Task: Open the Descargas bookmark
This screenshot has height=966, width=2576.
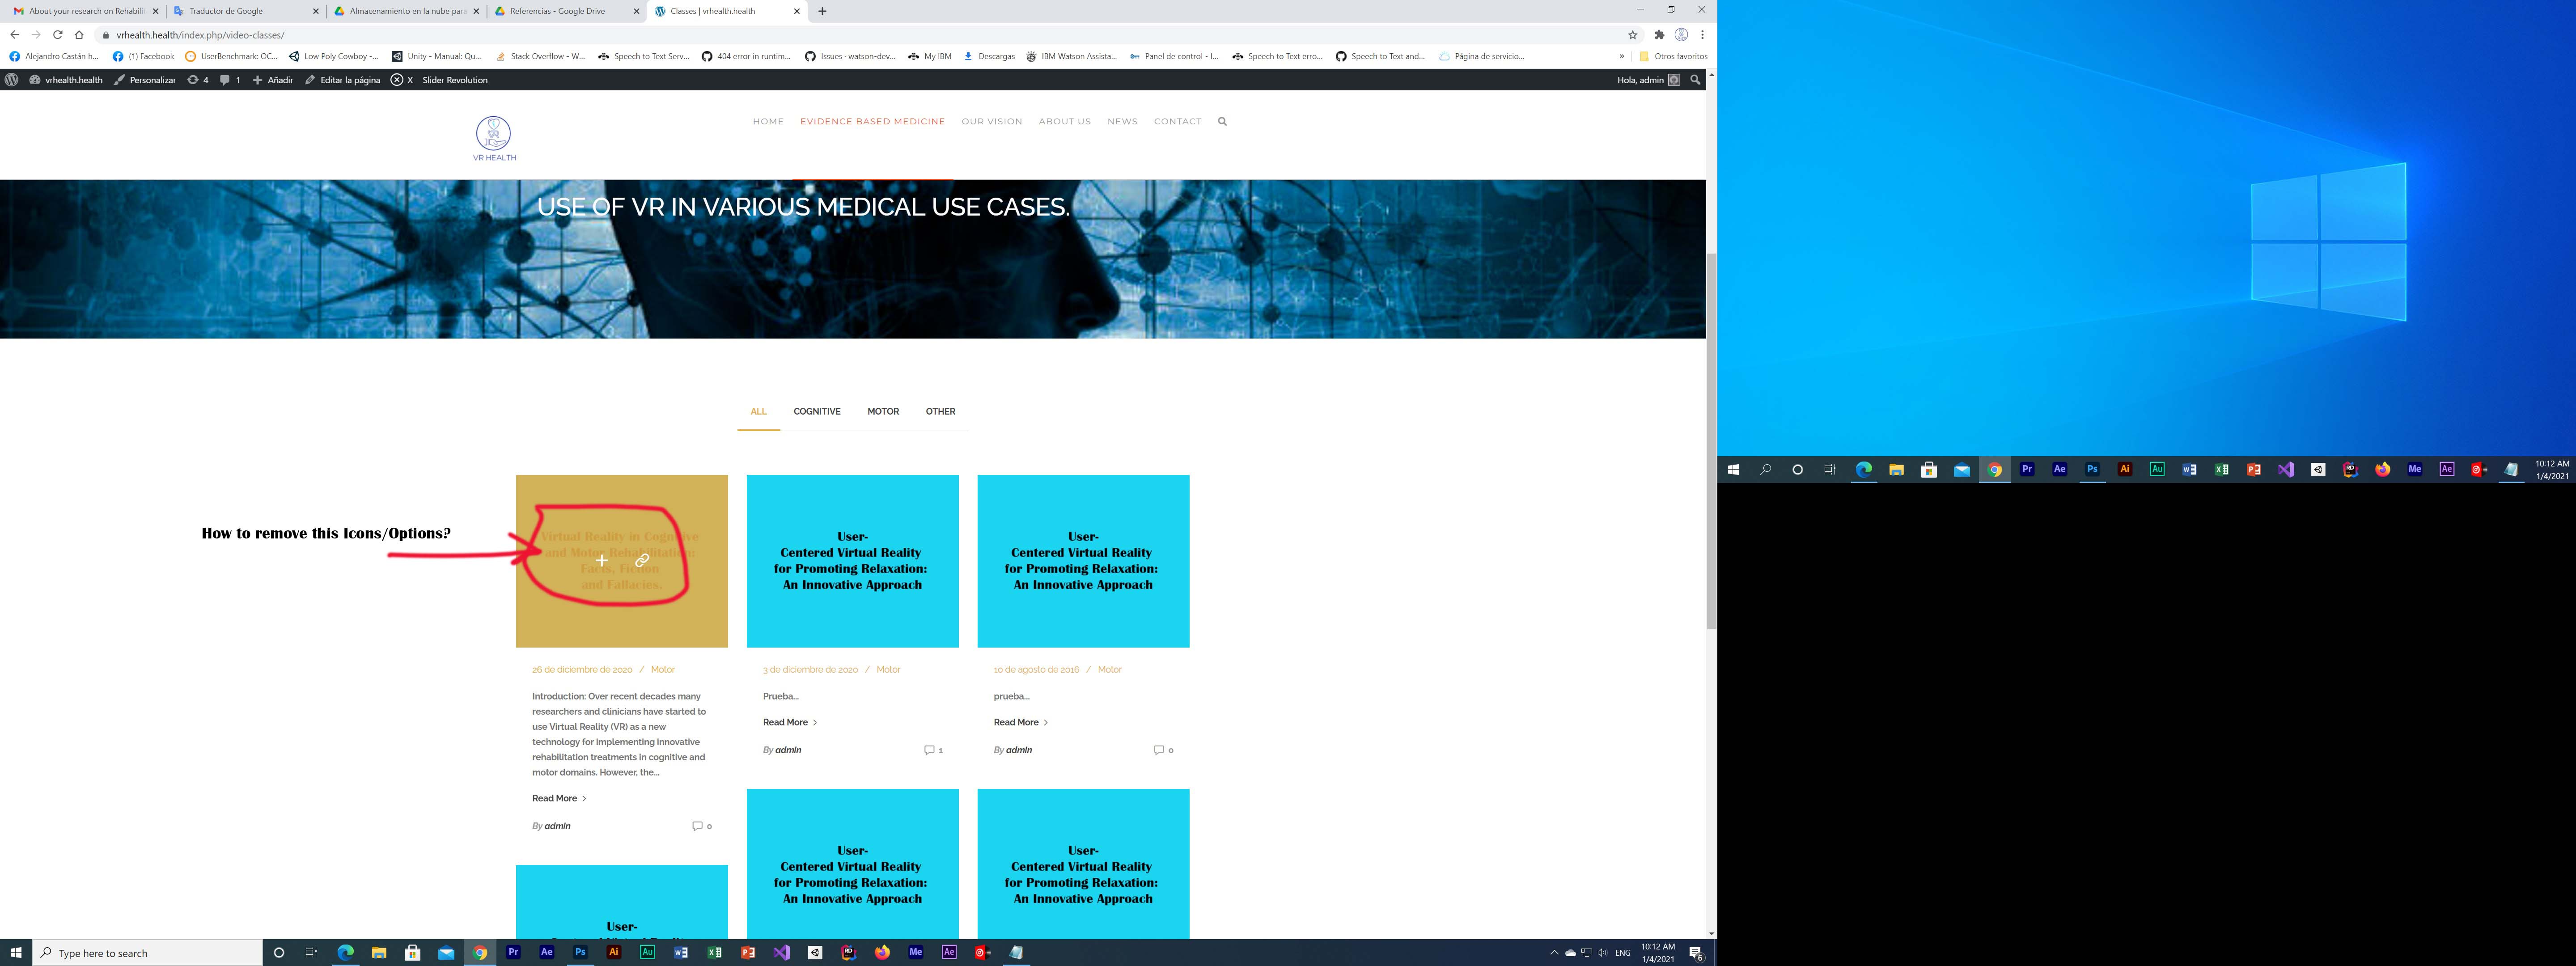Action: [x=989, y=56]
